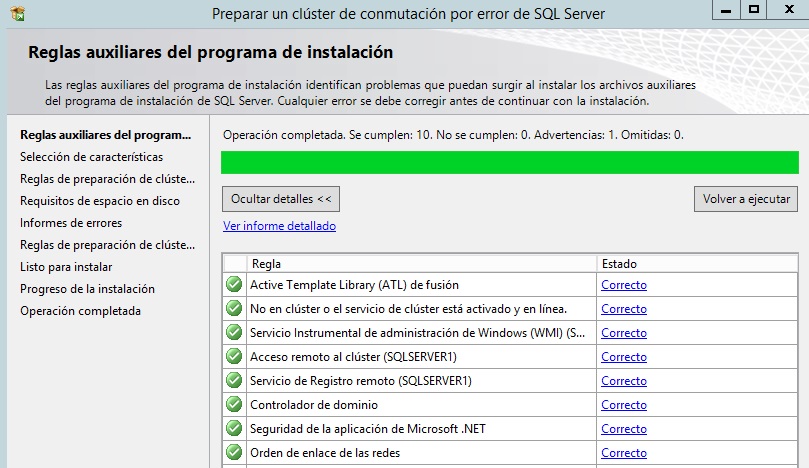This screenshot has width=809, height=468.
Task: Select Progreso de la instalación step
Action: coord(87,289)
